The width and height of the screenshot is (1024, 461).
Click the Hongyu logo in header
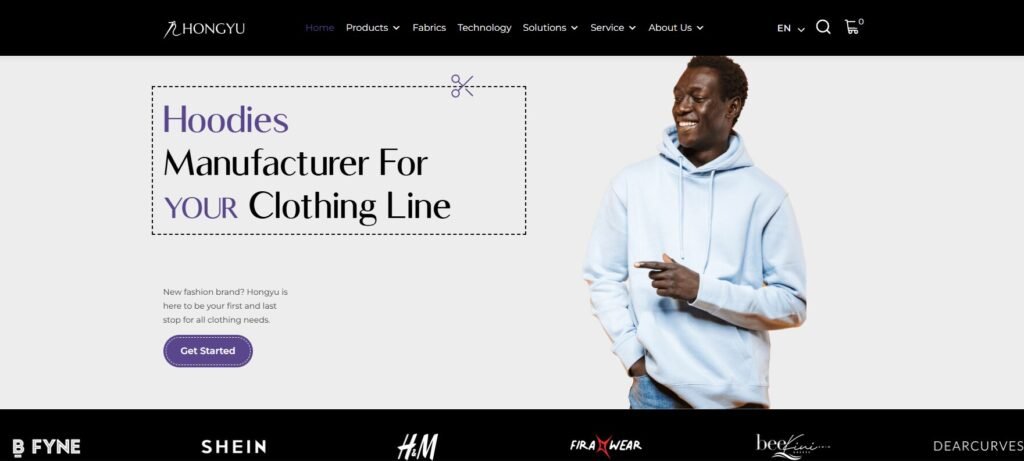pyautogui.click(x=204, y=29)
